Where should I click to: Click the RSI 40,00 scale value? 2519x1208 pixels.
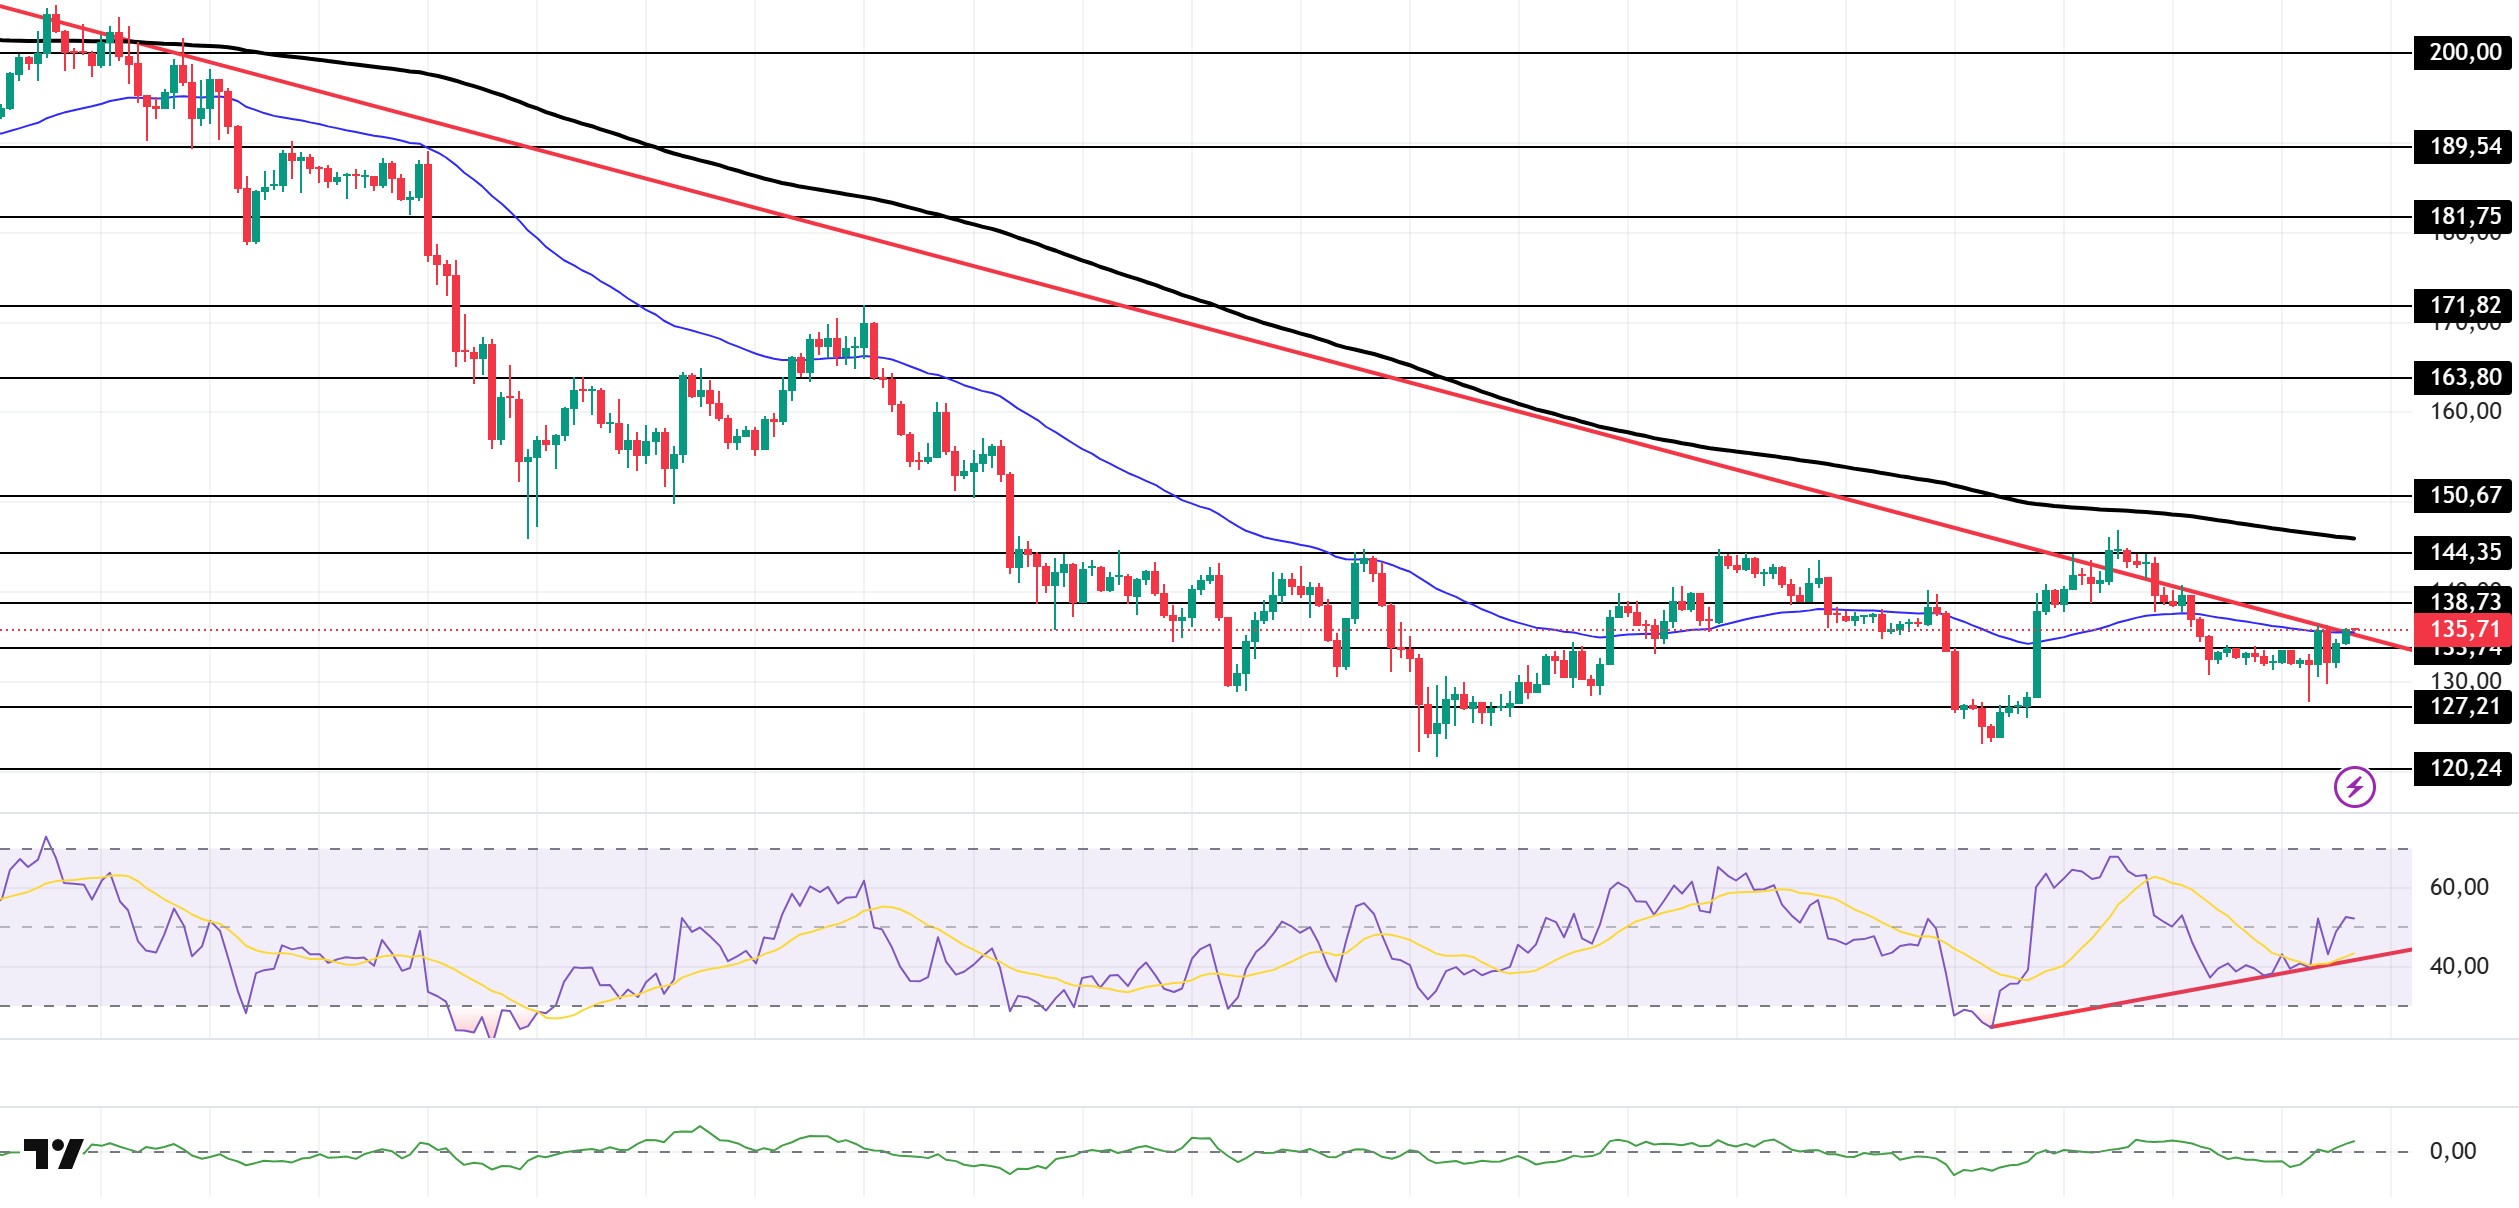tap(2459, 966)
